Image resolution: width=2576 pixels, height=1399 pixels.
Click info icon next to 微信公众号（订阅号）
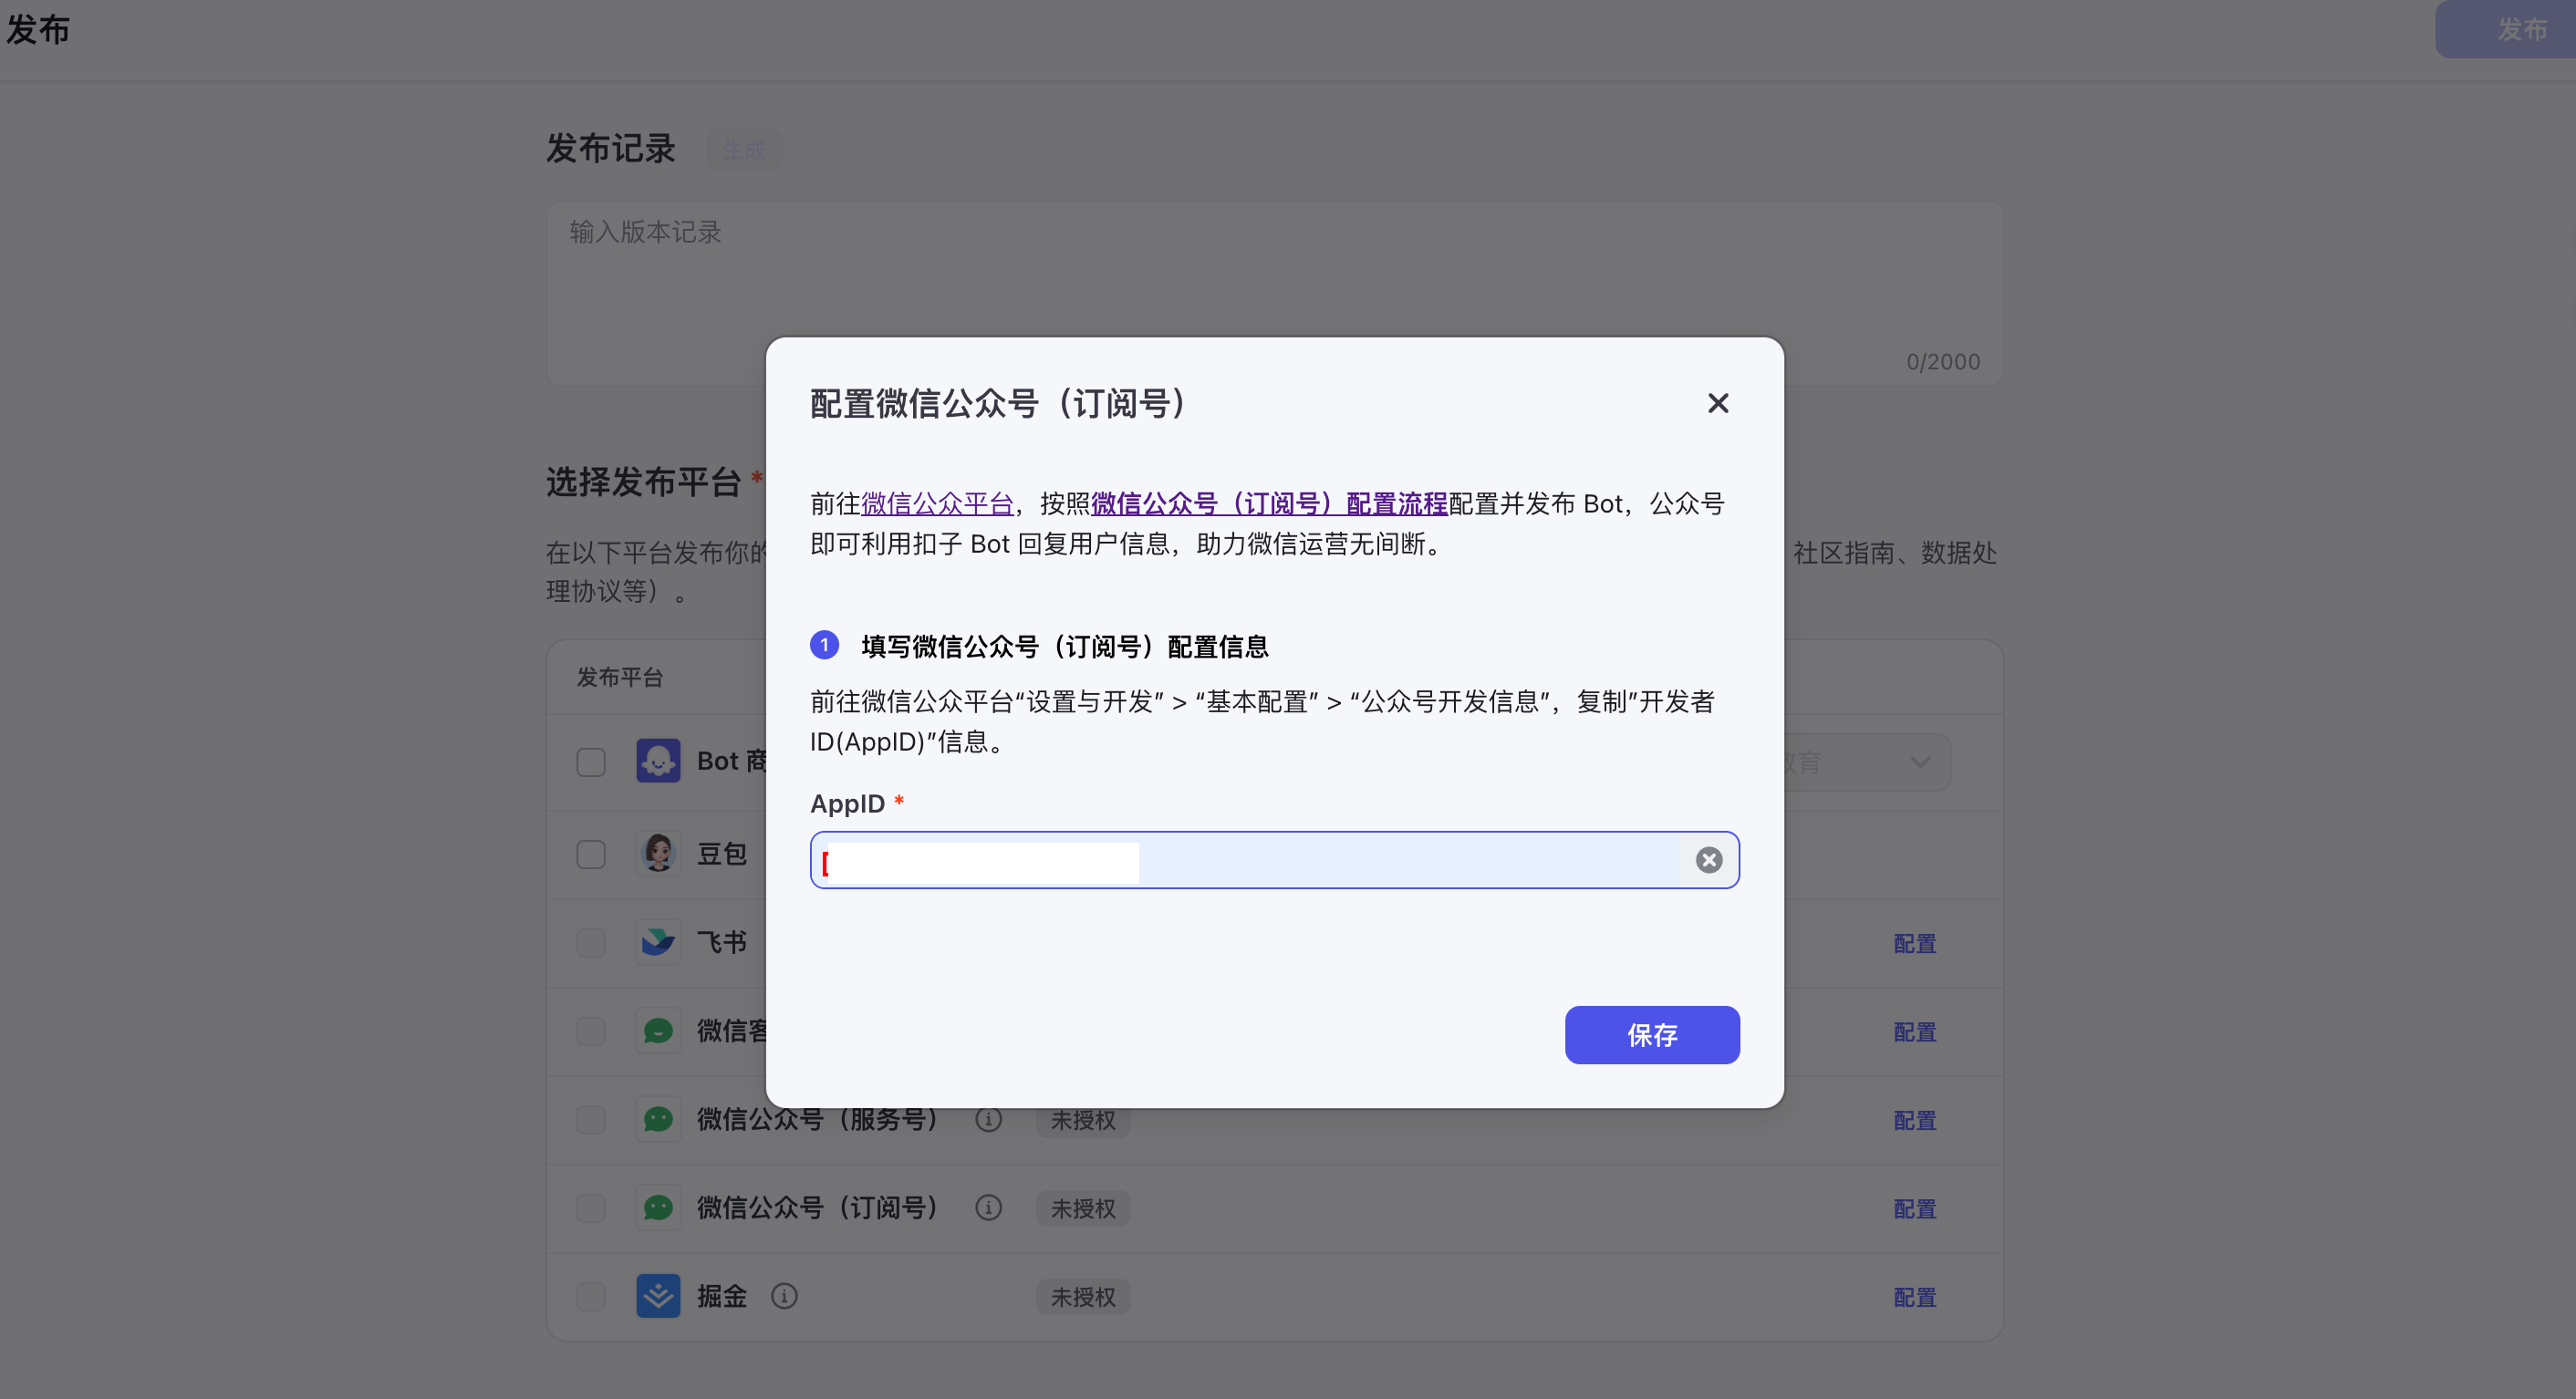pyautogui.click(x=988, y=1208)
